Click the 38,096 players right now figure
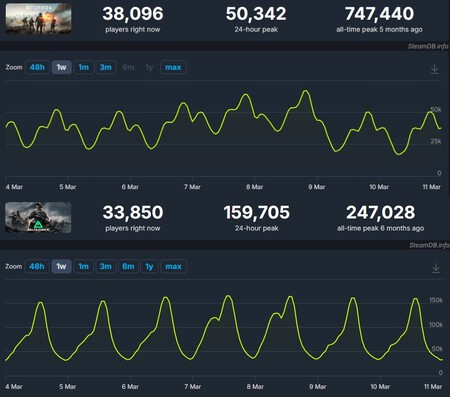This screenshot has width=450, height=397. click(133, 14)
